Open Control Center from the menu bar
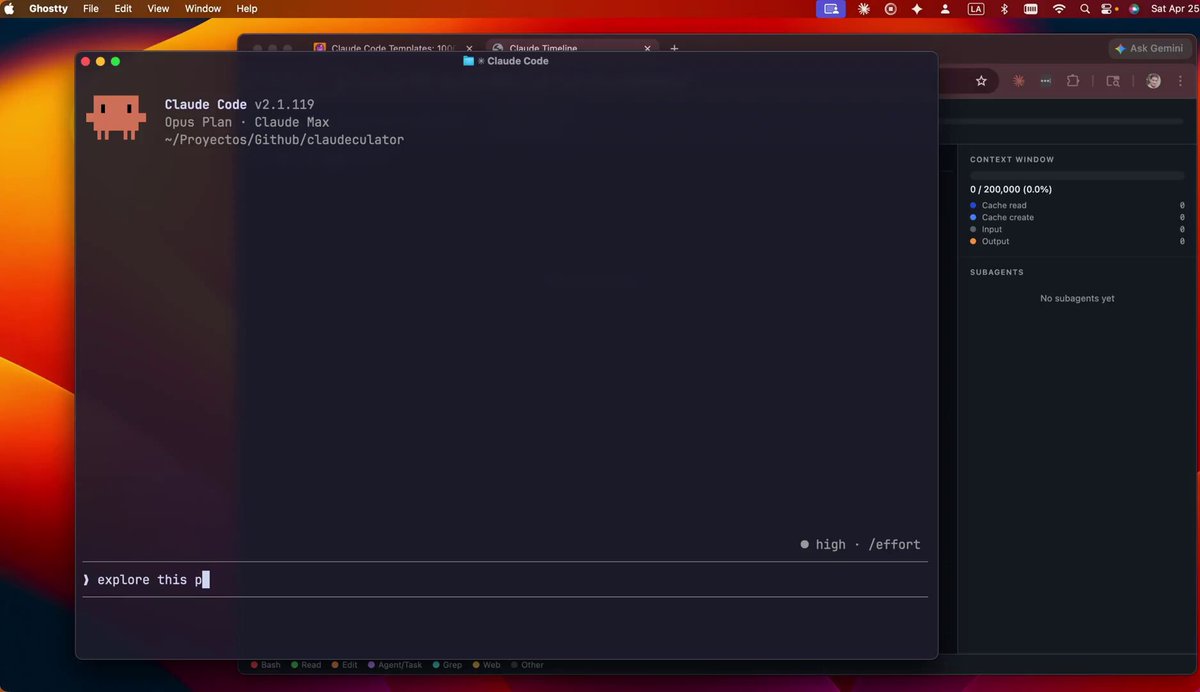 click(x=1108, y=8)
